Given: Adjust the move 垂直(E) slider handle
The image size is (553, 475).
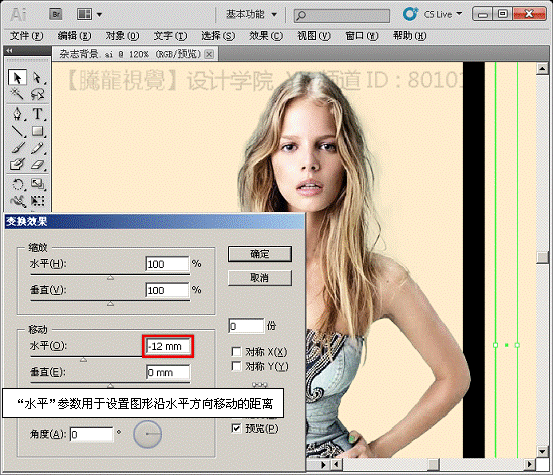Looking at the screenshot, I should point(110,385).
